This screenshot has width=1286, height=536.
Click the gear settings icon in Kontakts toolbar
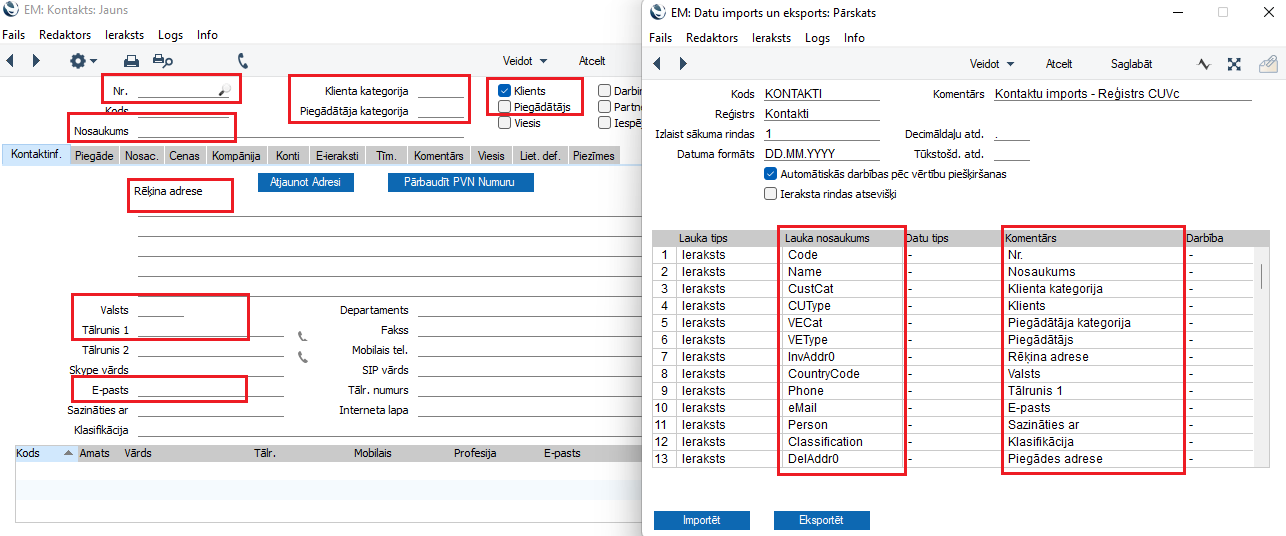coord(79,61)
